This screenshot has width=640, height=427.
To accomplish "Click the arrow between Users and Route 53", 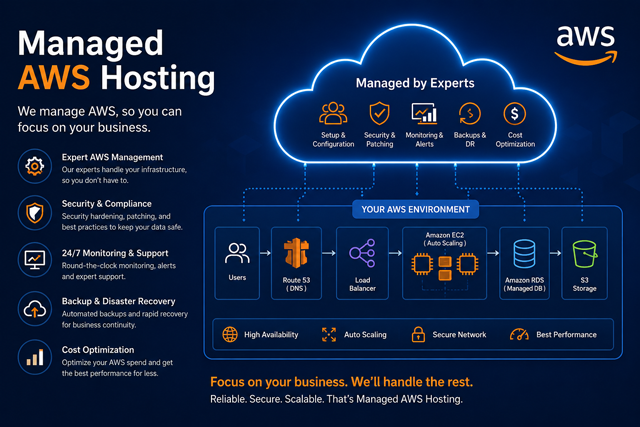I will click(265, 253).
